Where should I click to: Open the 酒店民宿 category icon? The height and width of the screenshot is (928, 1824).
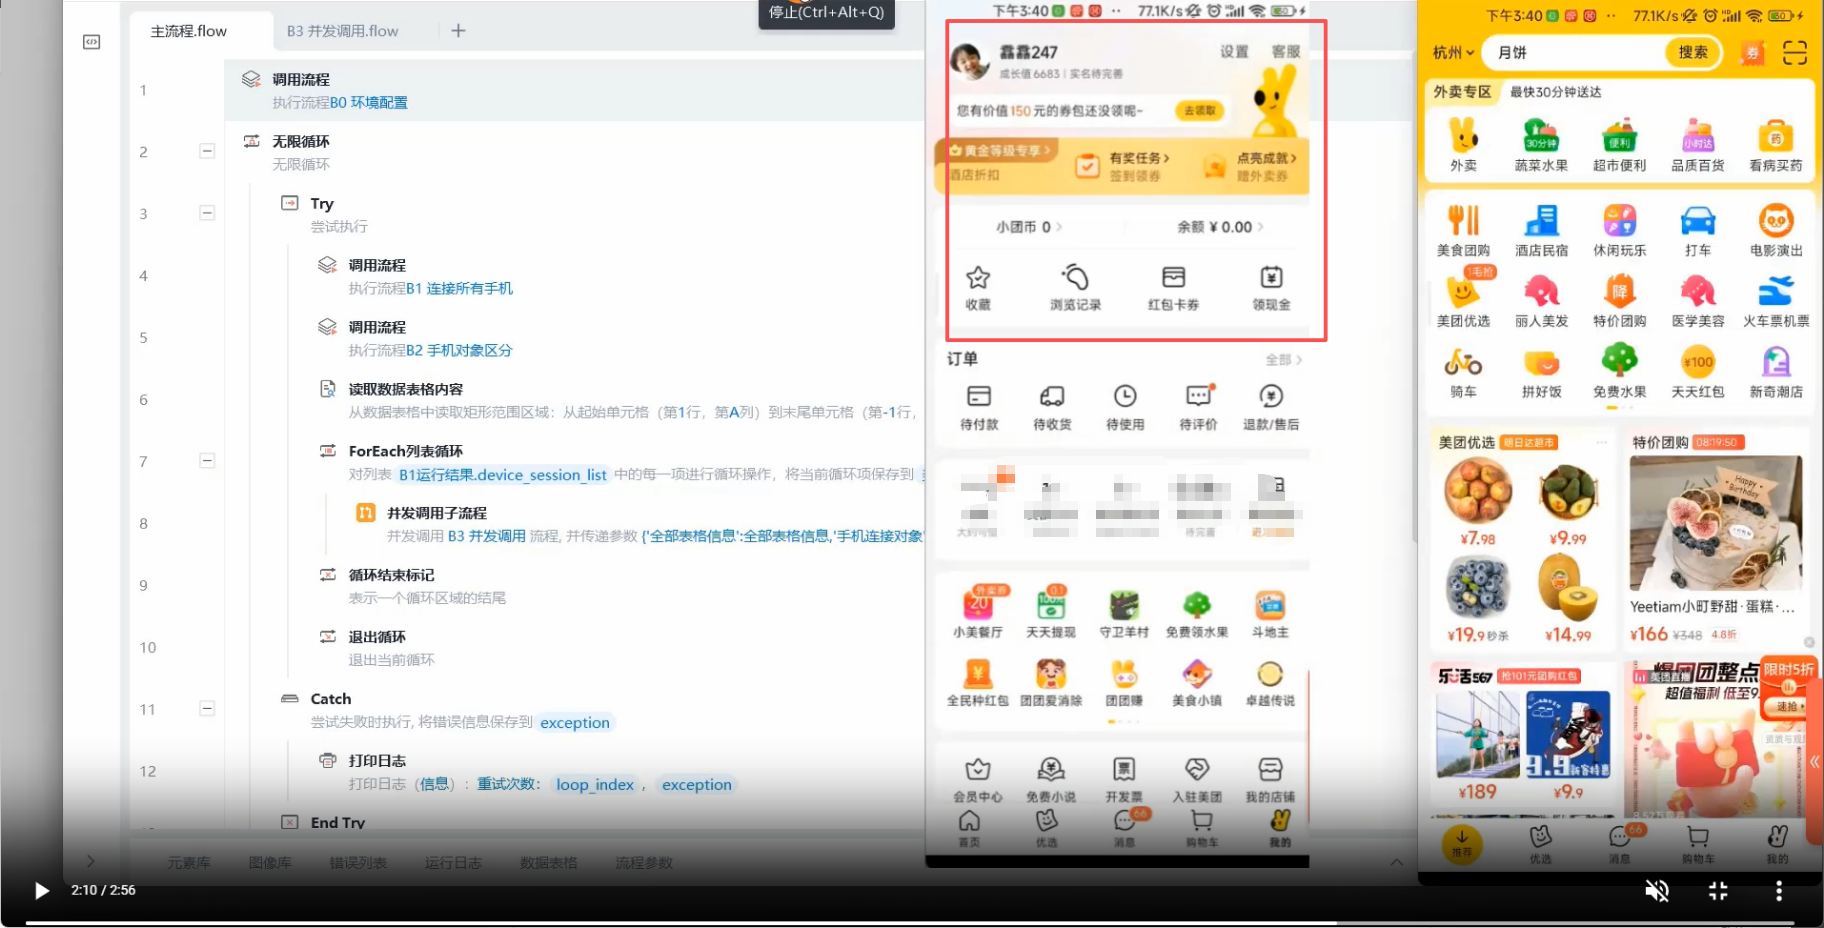tap(1541, 230)
